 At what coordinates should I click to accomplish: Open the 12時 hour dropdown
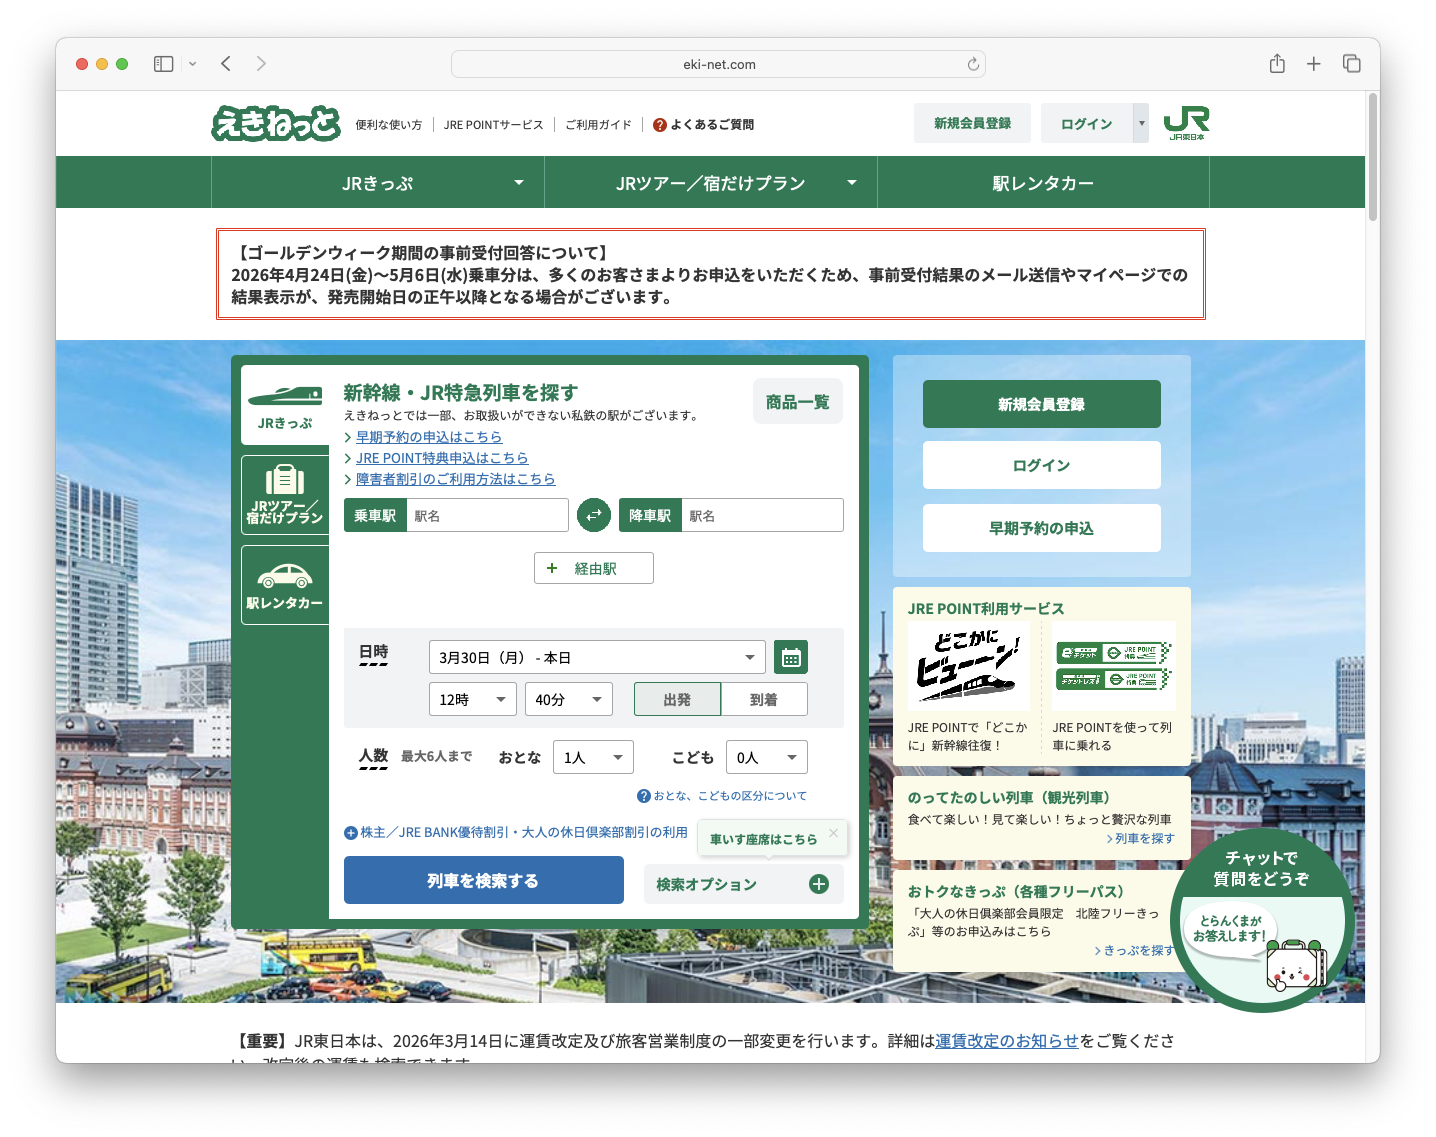tap(472, 699)
